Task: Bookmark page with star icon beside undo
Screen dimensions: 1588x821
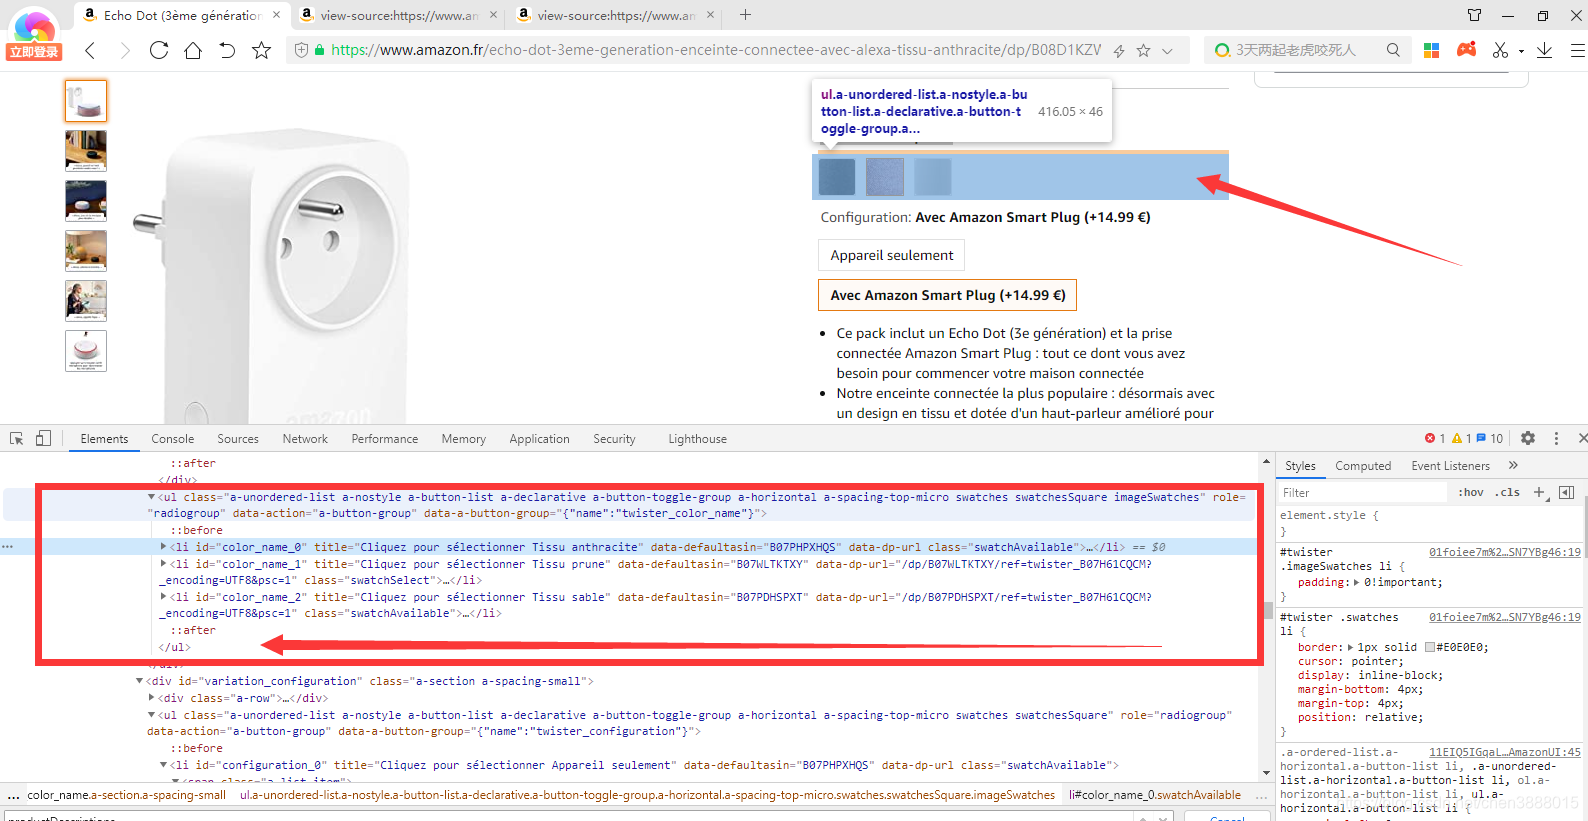Action: coord(261,50)
